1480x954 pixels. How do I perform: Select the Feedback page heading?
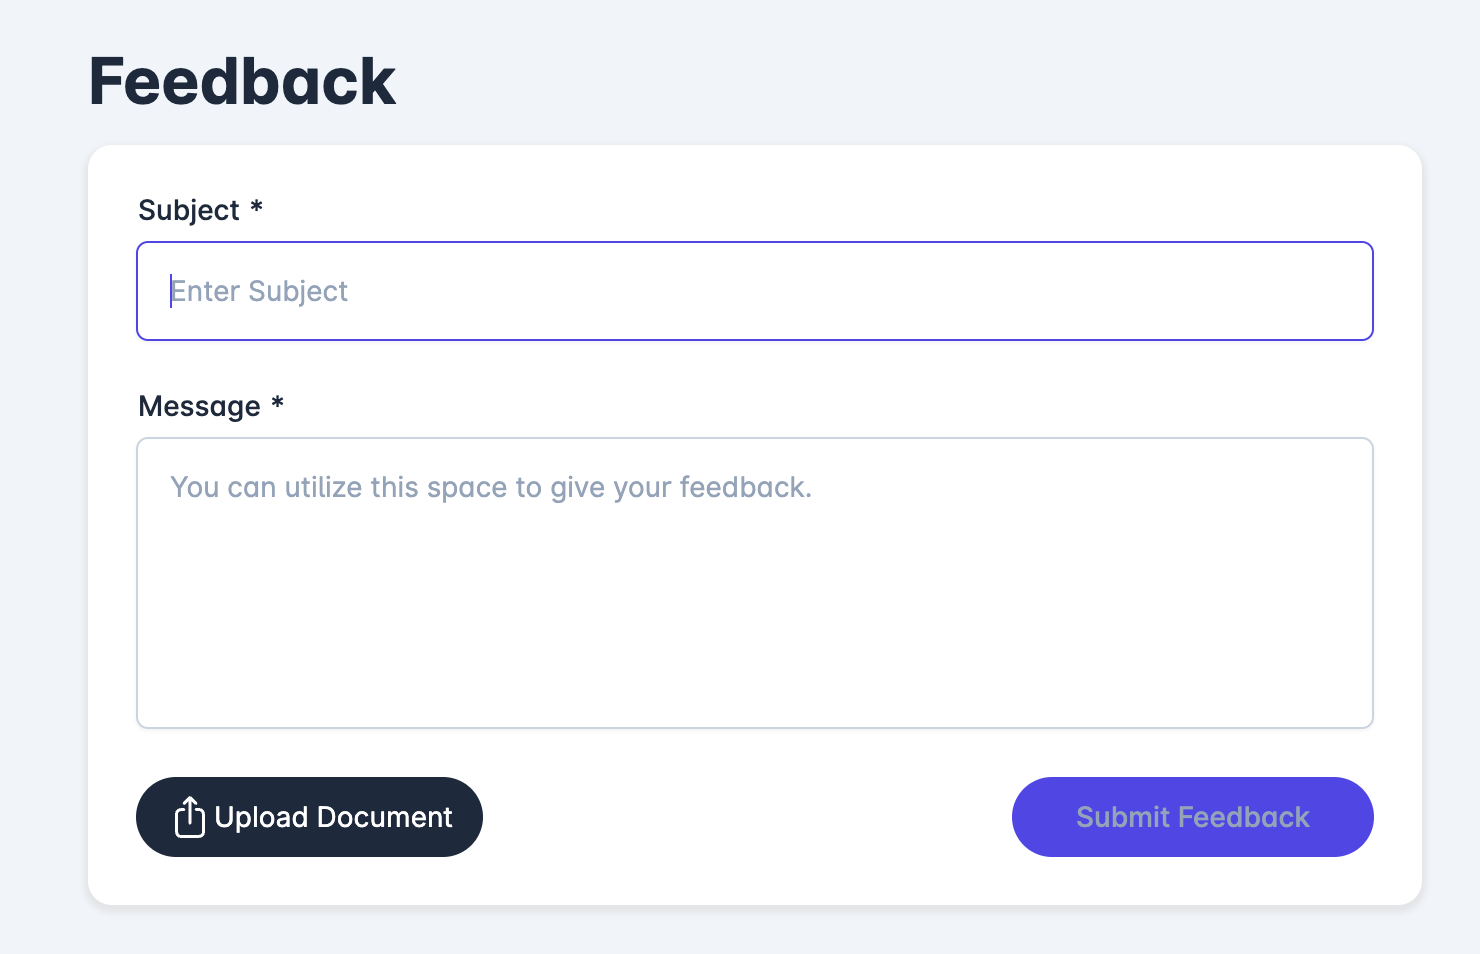click(x=242, y=81)
